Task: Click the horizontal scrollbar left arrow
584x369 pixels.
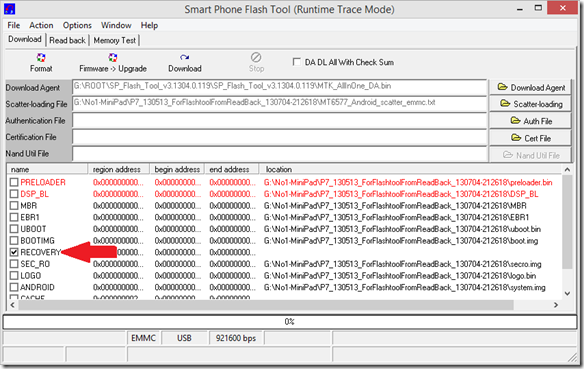Action: 12,305
